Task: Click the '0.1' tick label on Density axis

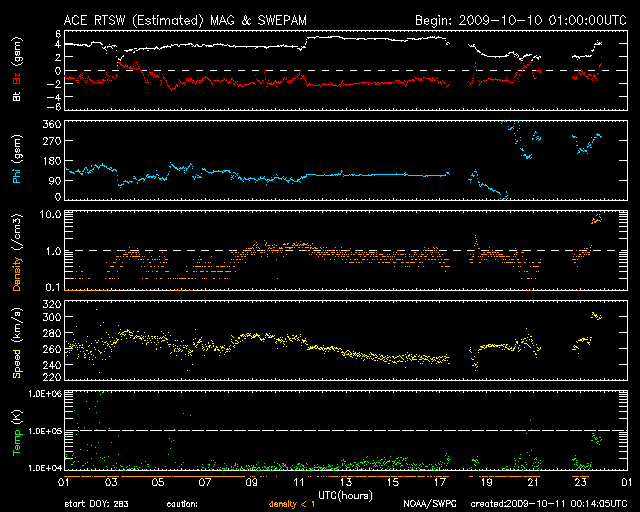Action: click(x=53, y=287)
